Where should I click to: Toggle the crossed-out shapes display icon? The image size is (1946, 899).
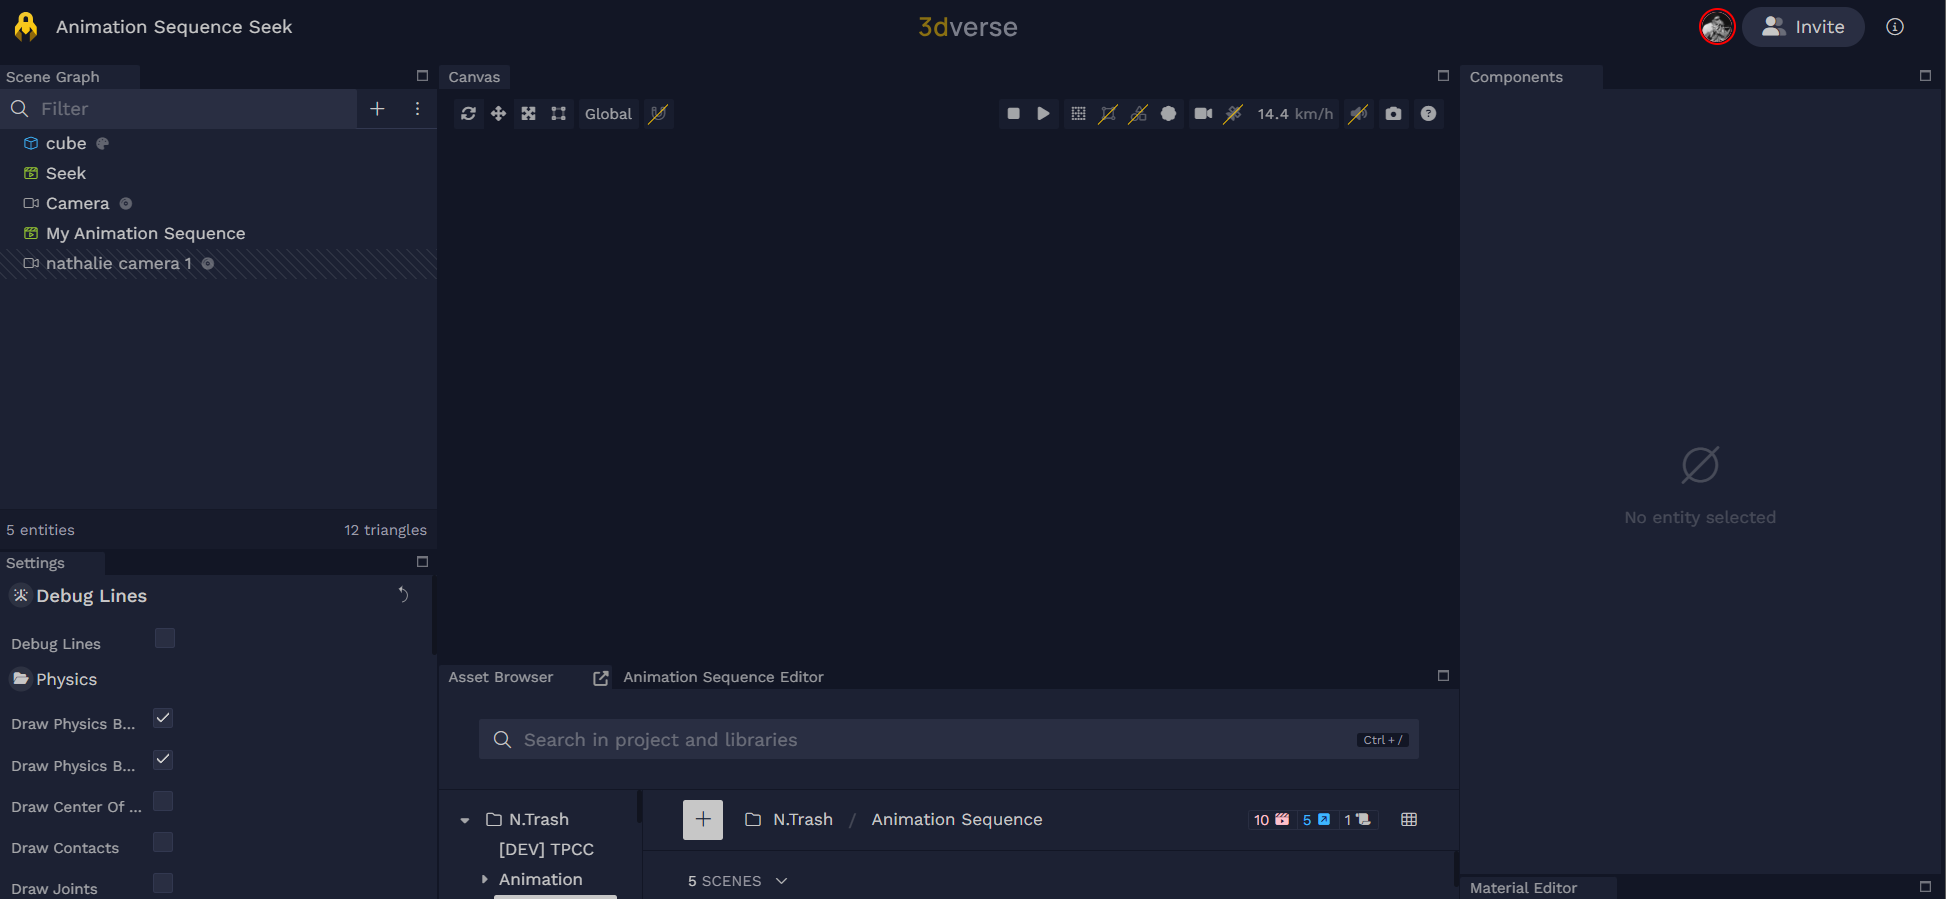tap(1138, 114)
